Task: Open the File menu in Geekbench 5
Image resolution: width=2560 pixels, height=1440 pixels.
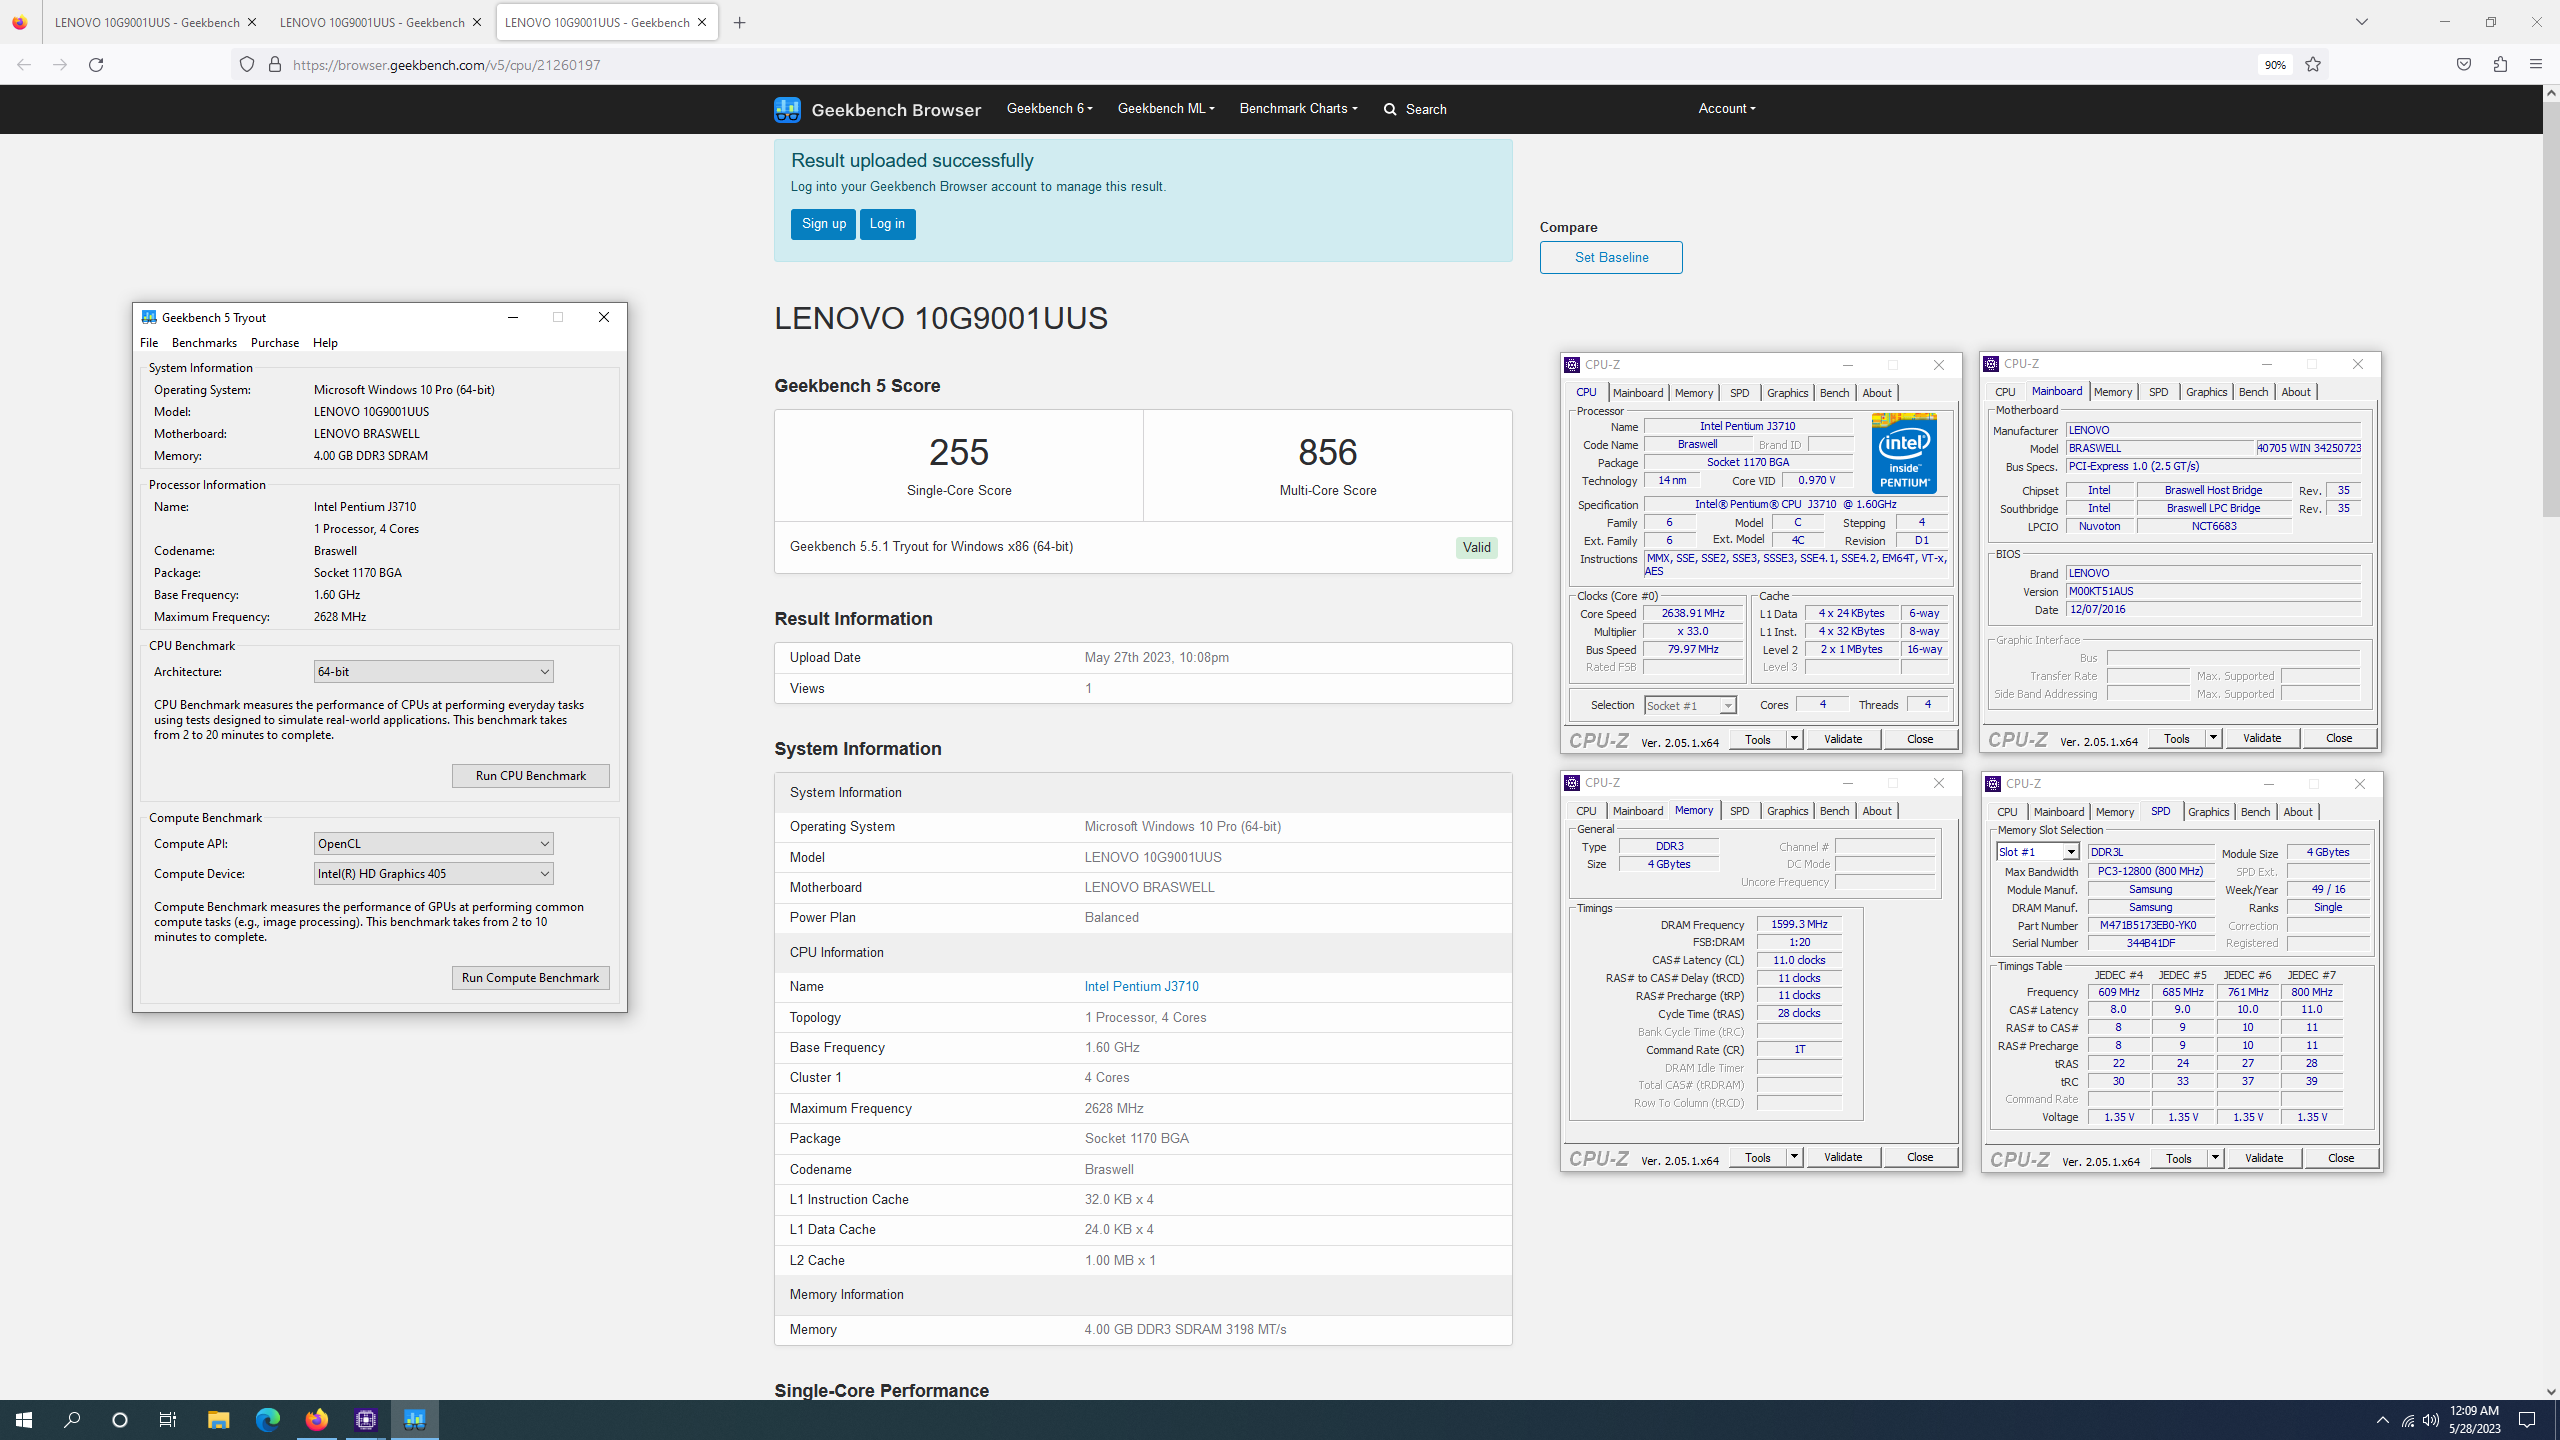Action: point(149,343)
